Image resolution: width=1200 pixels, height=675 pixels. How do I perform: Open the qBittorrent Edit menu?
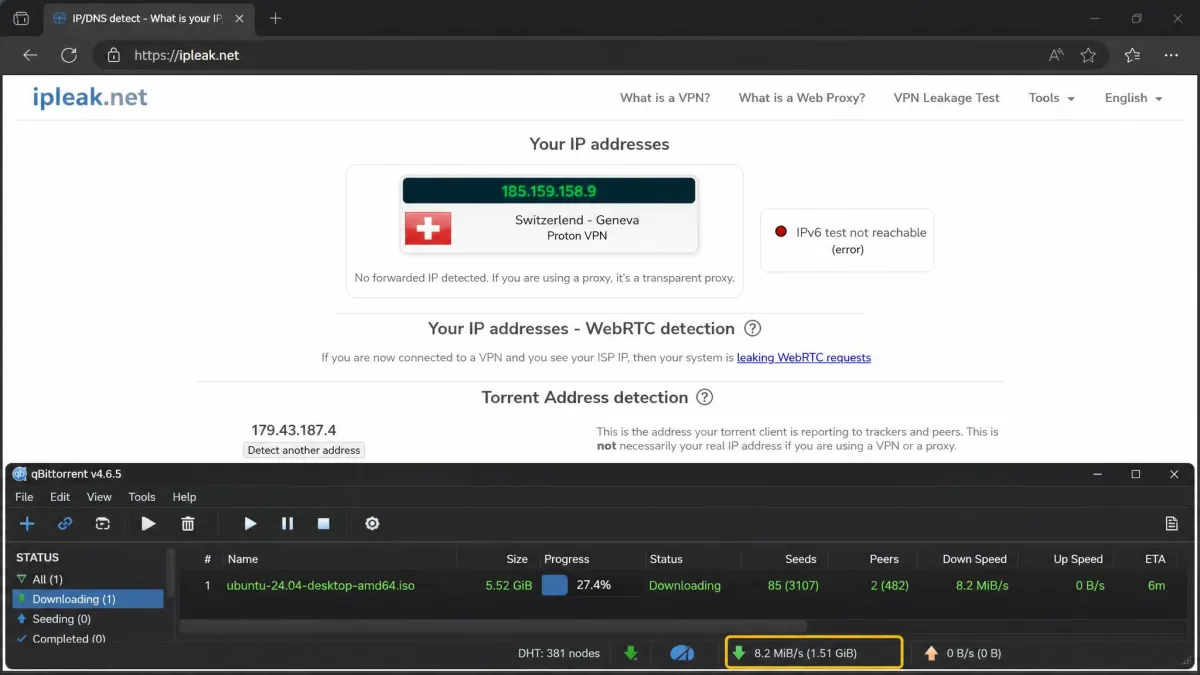pyautogui.click(x=60, y=497)
